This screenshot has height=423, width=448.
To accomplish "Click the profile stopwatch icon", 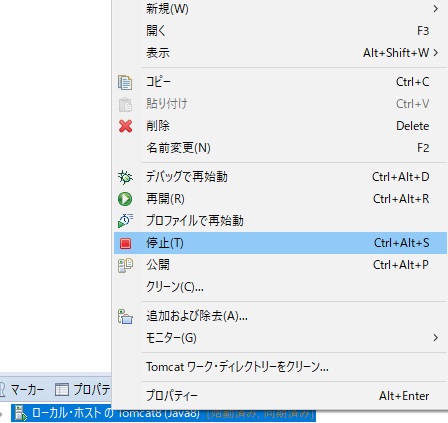I will click(x=125, y=221).
